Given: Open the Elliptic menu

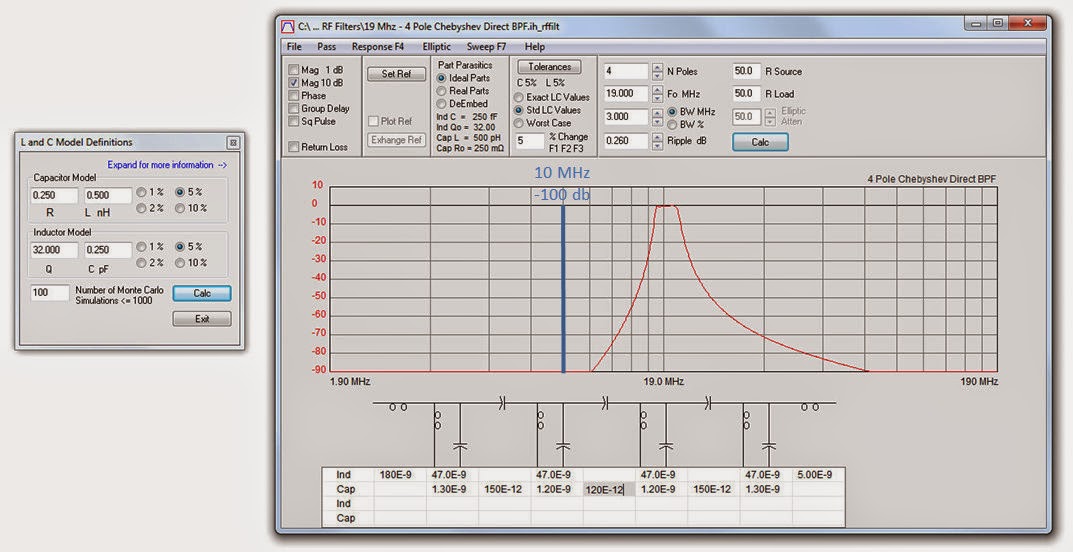Looking at the screenshot, I should pyautogui.click(x=437, y=47).
